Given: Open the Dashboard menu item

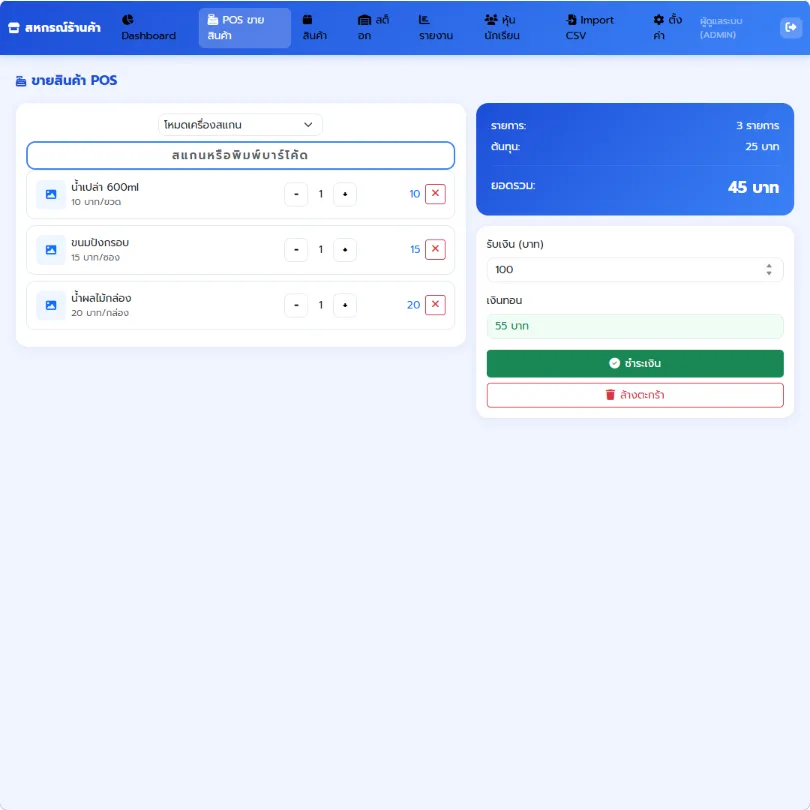Looking at the screenshot, I should coord(149,28).
